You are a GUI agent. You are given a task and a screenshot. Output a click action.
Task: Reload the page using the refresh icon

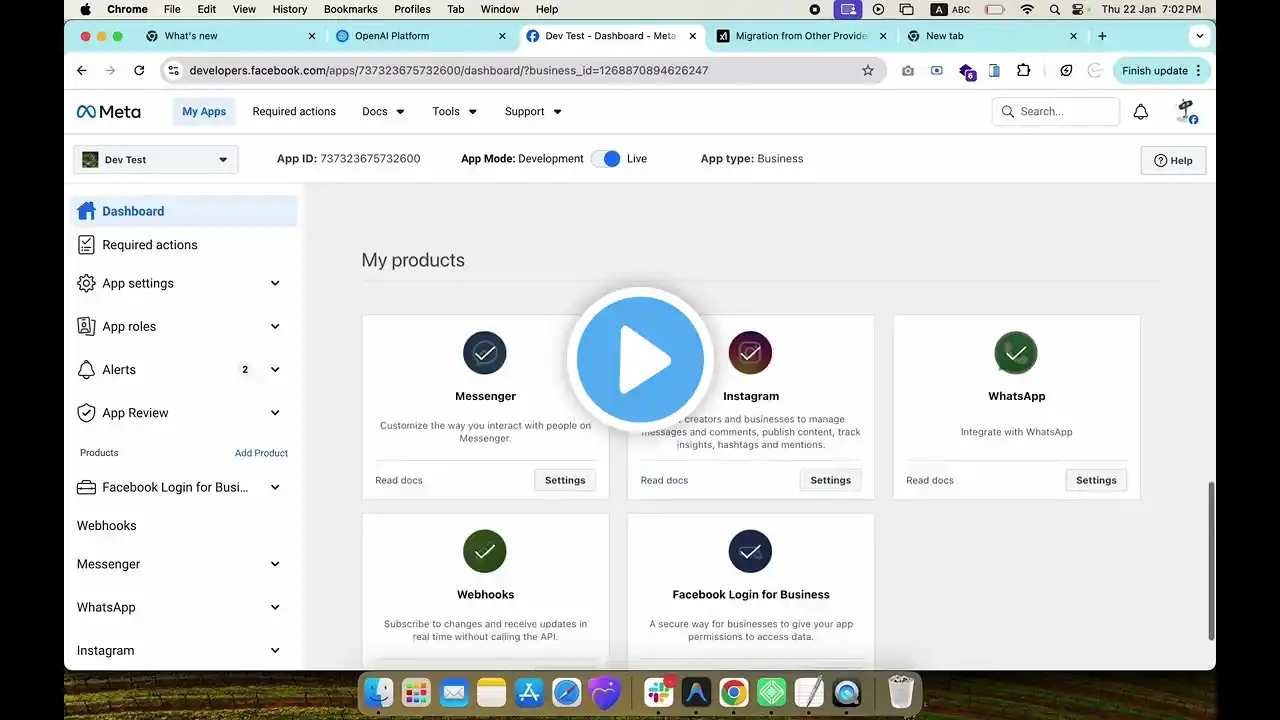pos(139,71)
